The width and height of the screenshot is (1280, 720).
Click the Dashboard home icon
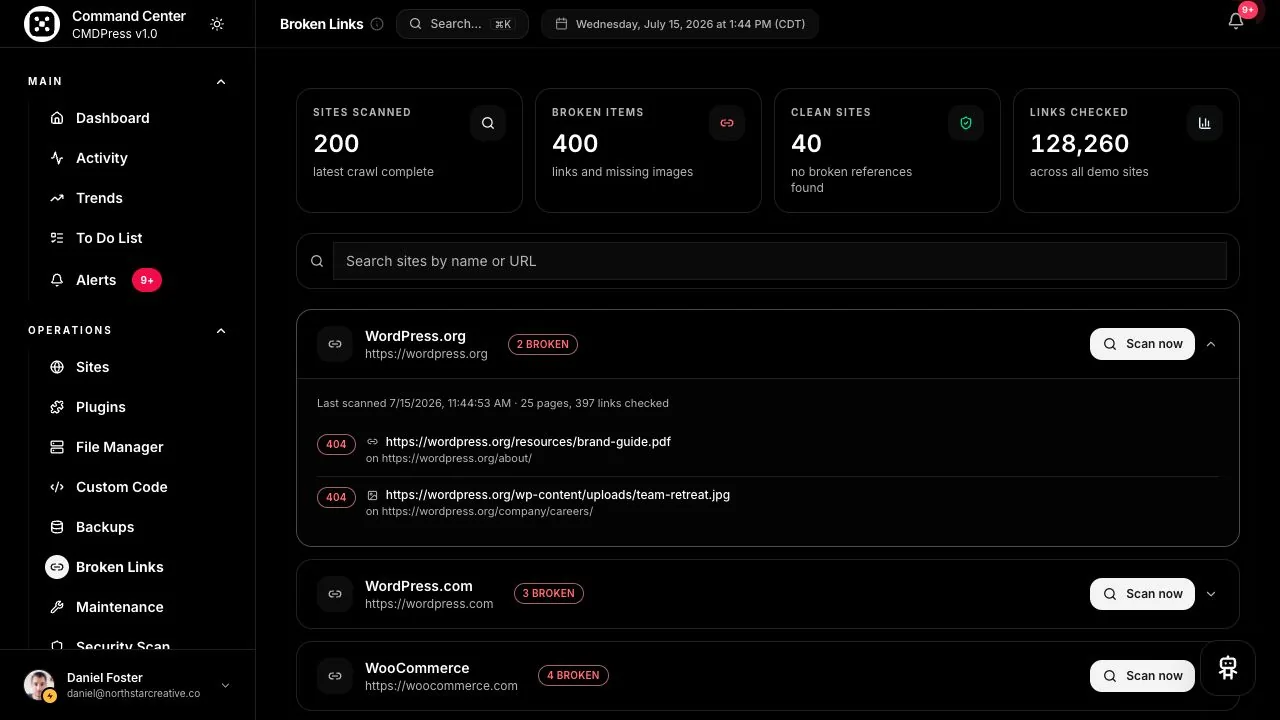tap(57, 118)
